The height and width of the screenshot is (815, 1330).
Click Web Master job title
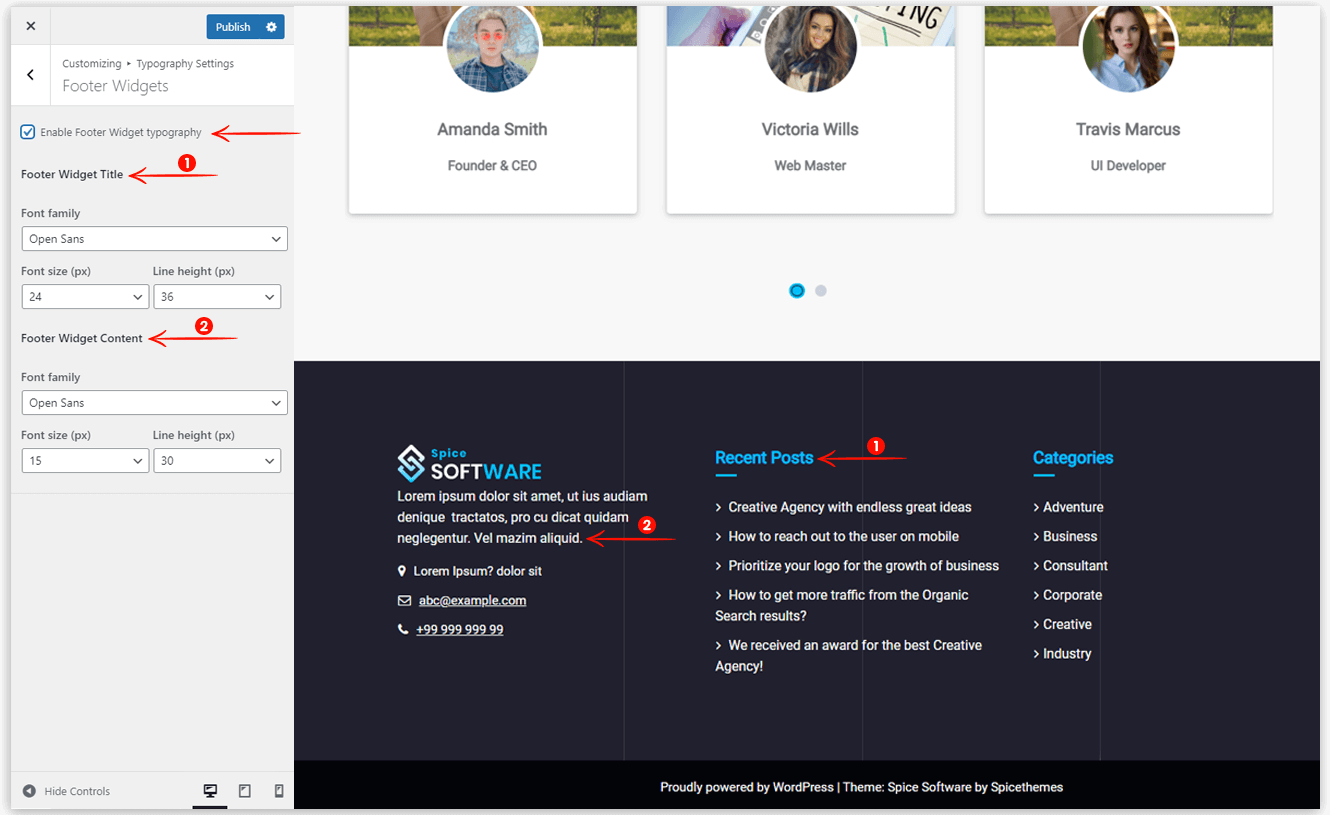point(810,166)
